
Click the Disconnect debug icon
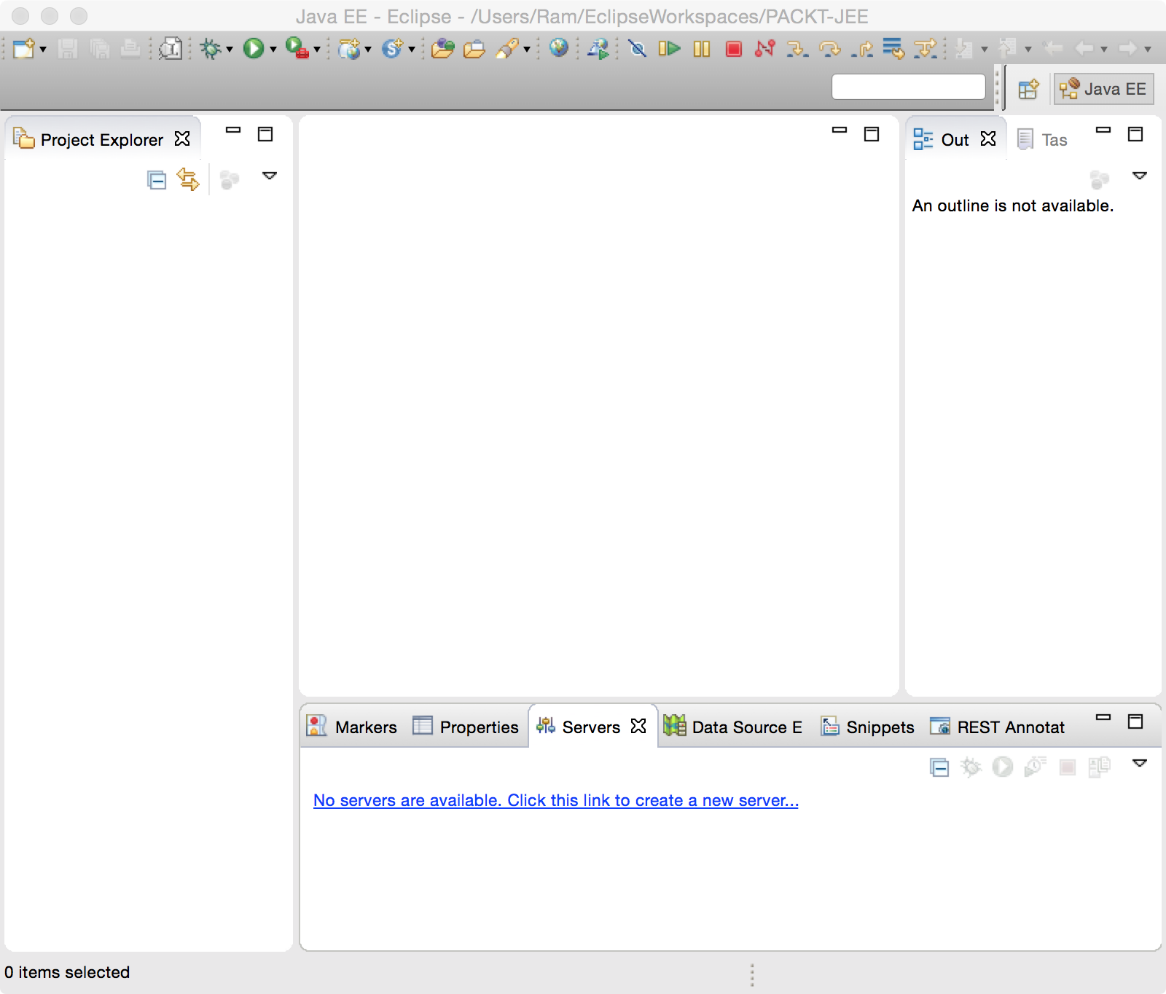coord(764,49)
